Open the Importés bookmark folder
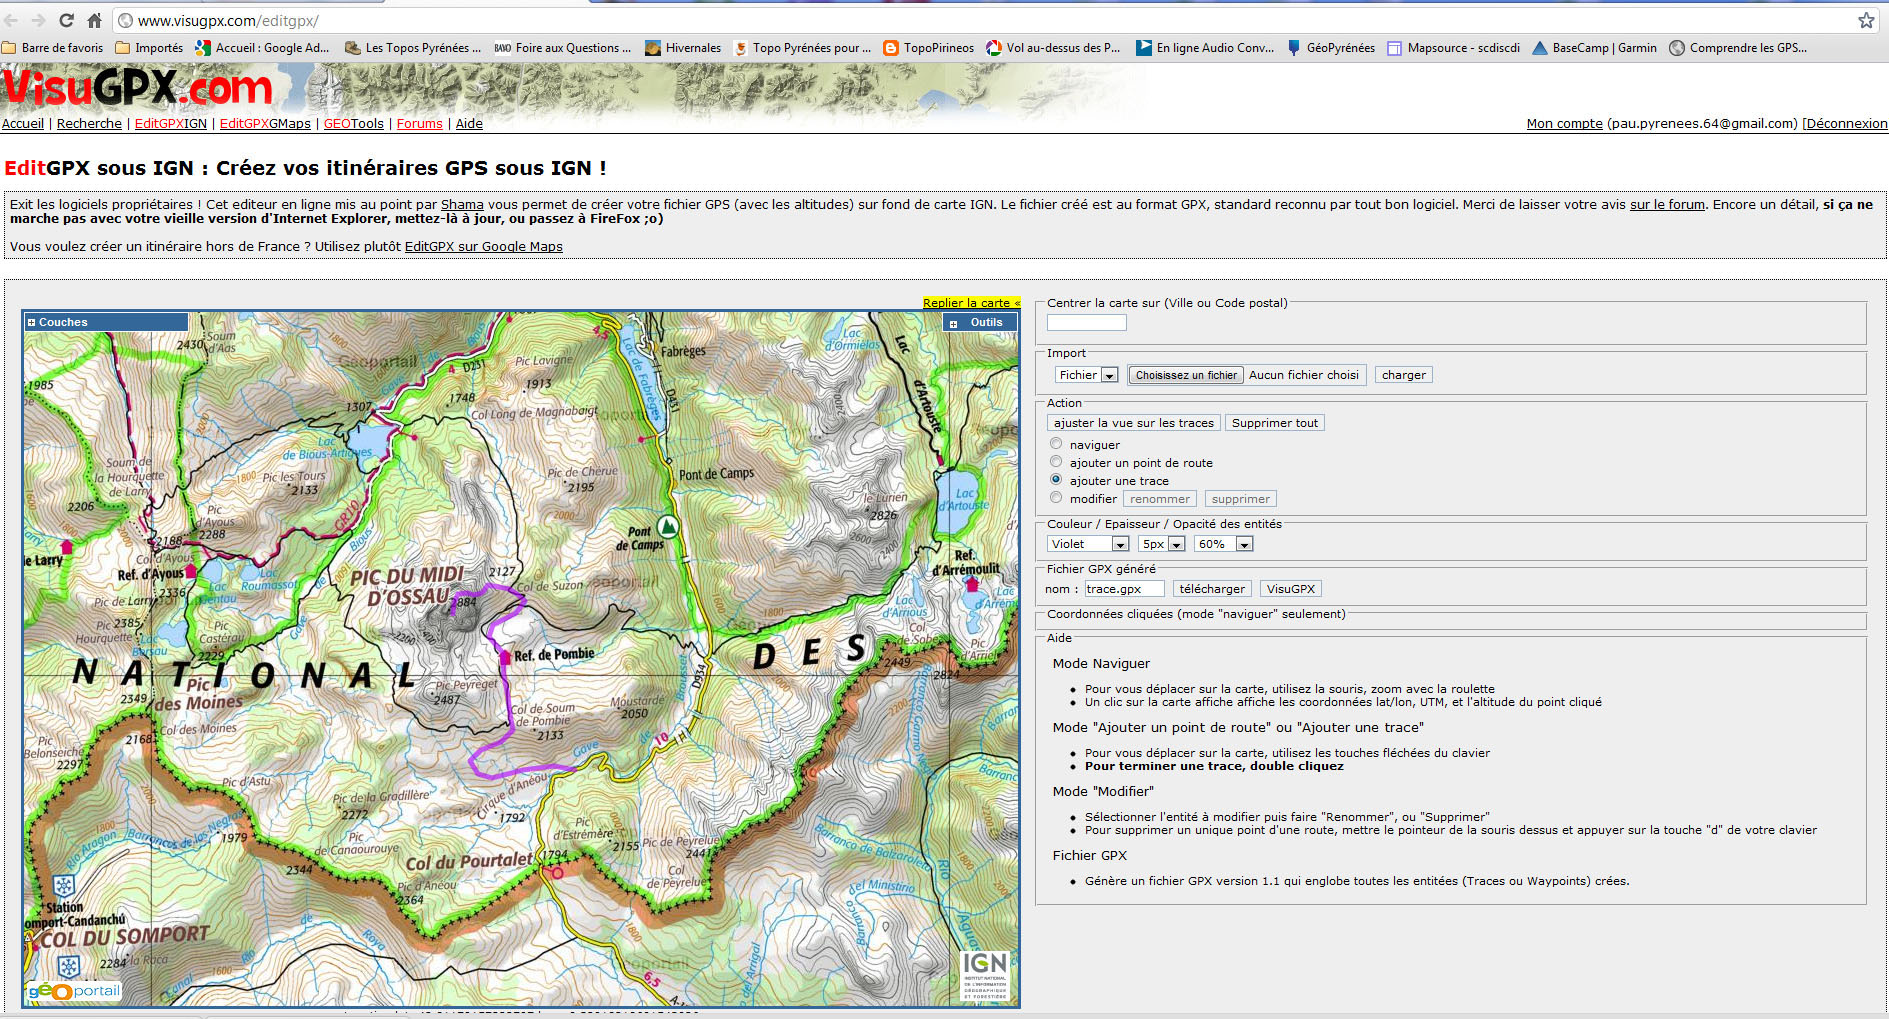The width and height of the screenshot is (1889, 1019). click(149, 48)
